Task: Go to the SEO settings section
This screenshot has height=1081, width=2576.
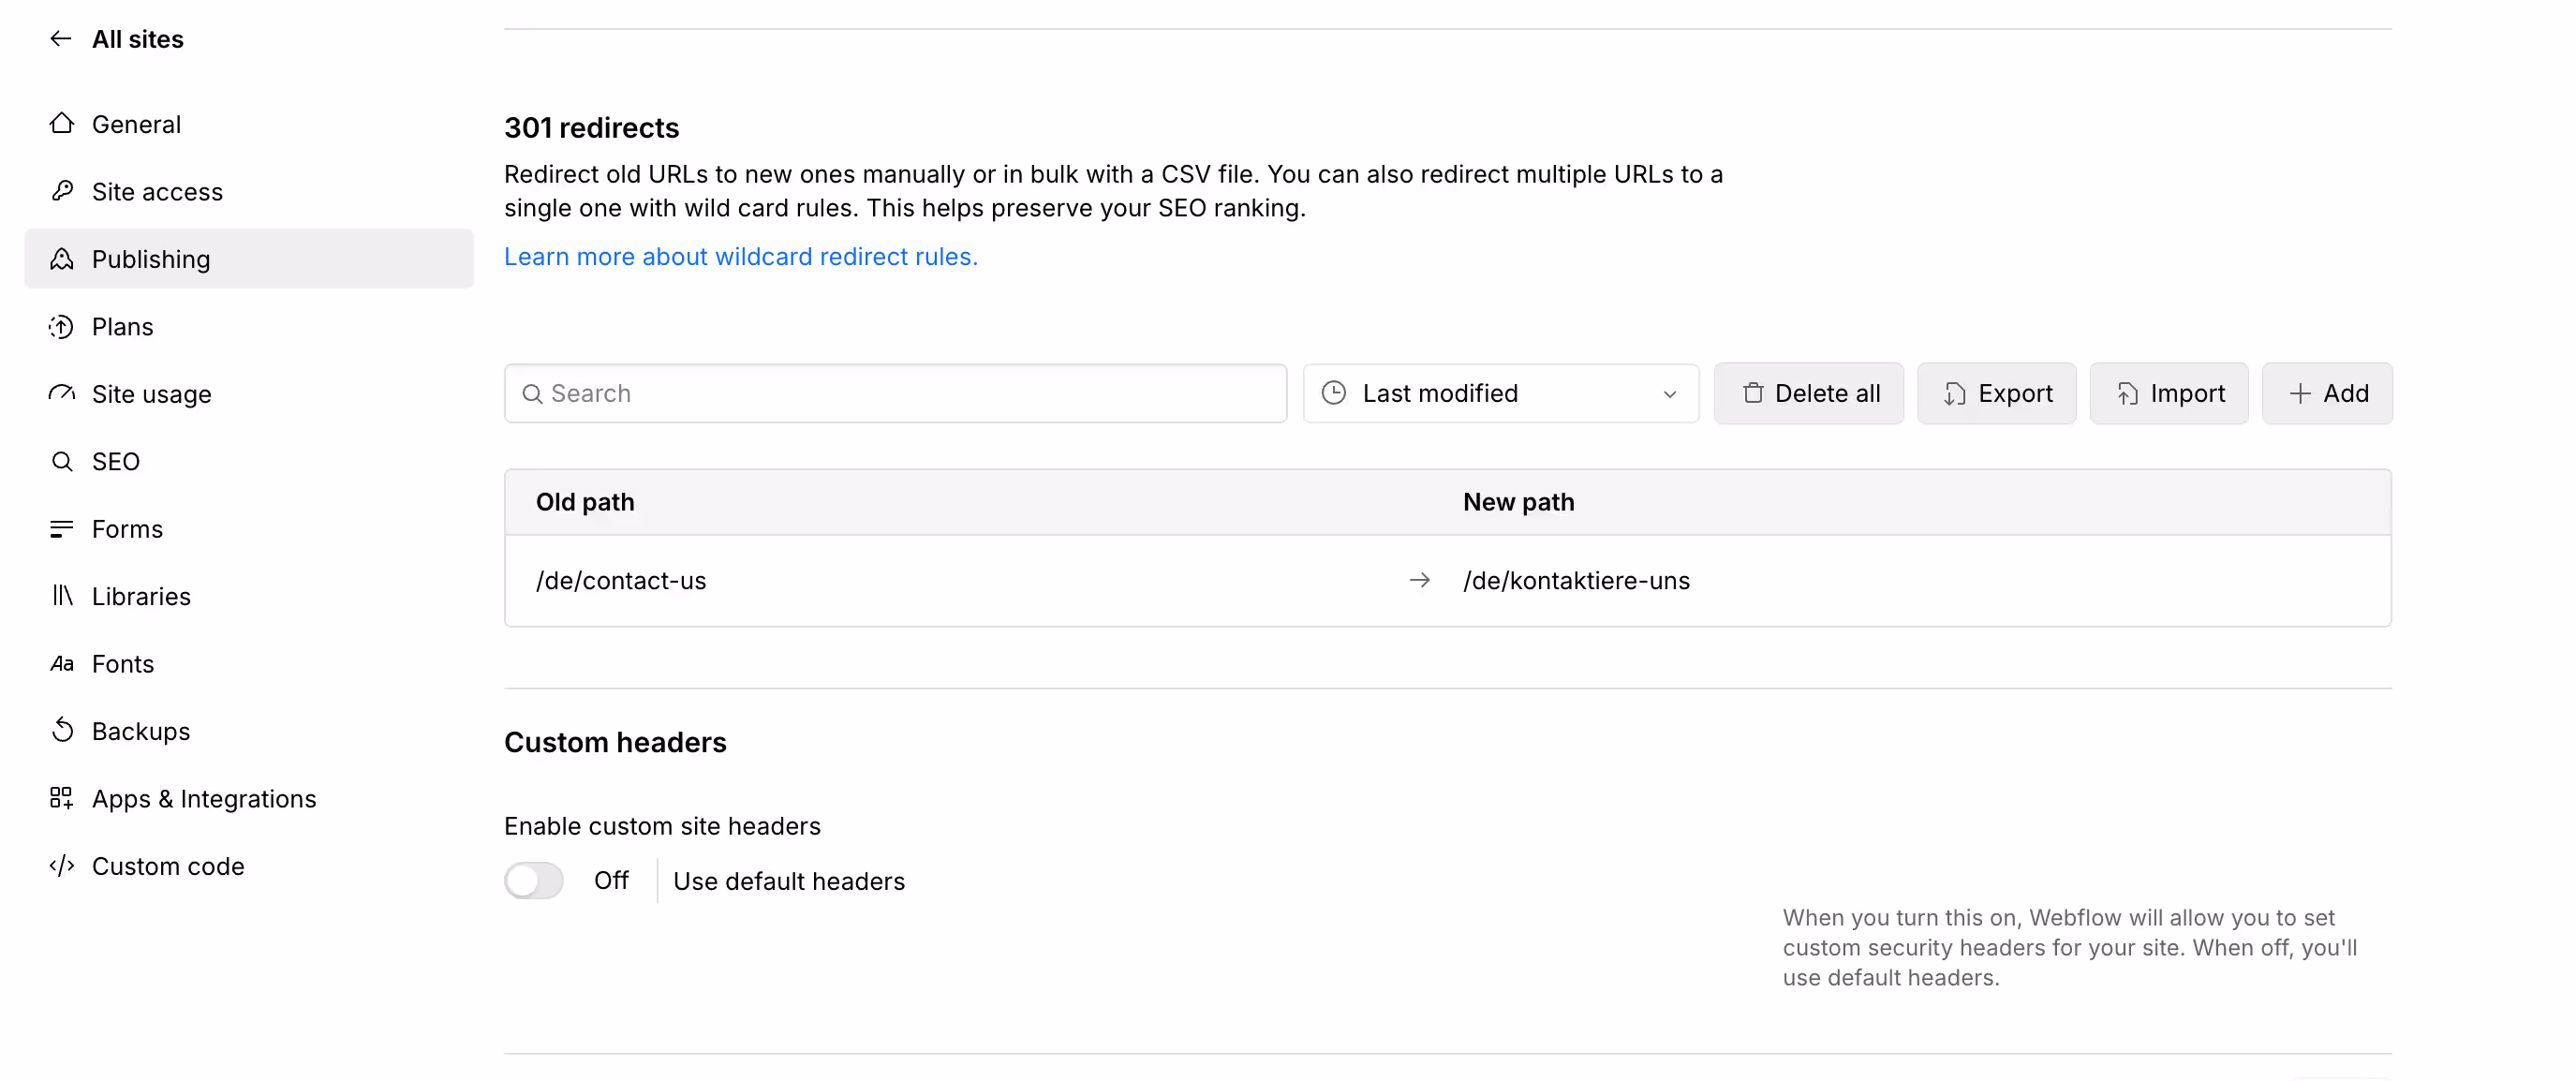Action: tap(115, 461)
